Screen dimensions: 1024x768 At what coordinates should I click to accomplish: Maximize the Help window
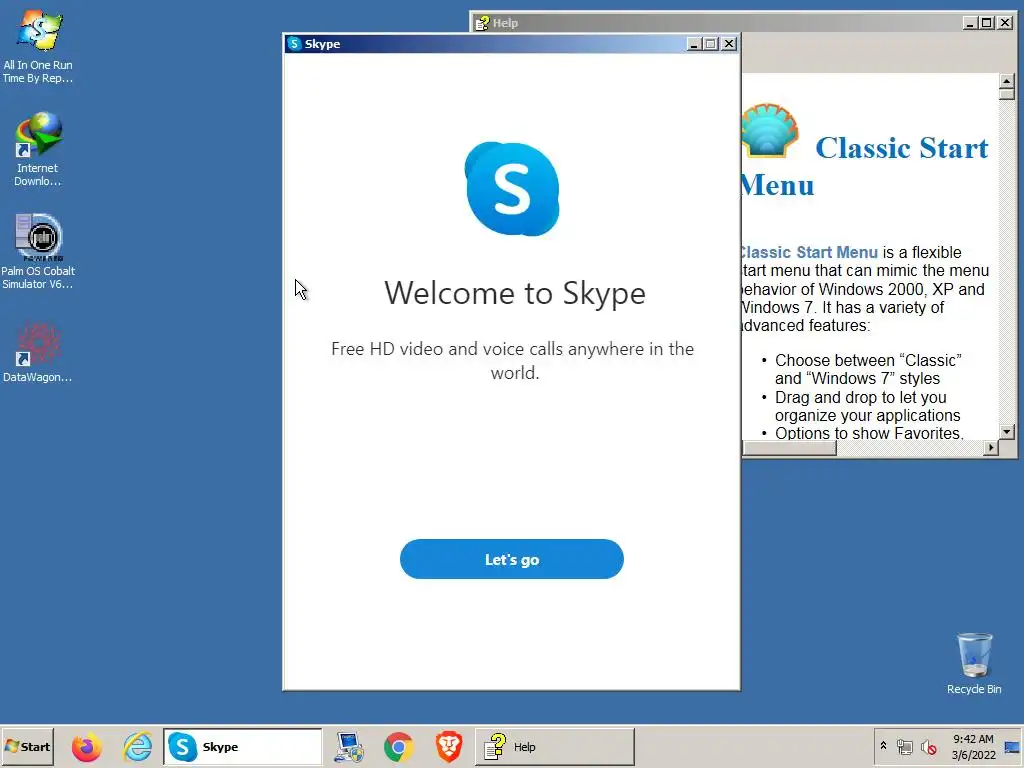pyautogui.click(x=987, y=23)
